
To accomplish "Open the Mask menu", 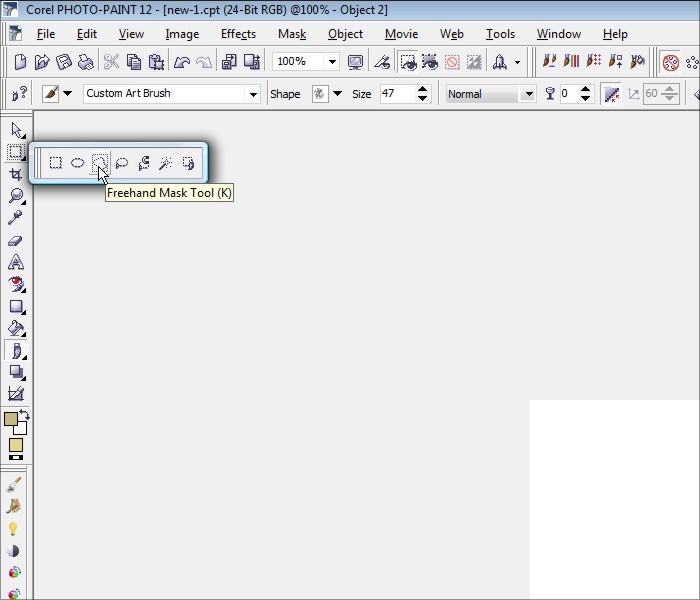I will coord(292,34).
